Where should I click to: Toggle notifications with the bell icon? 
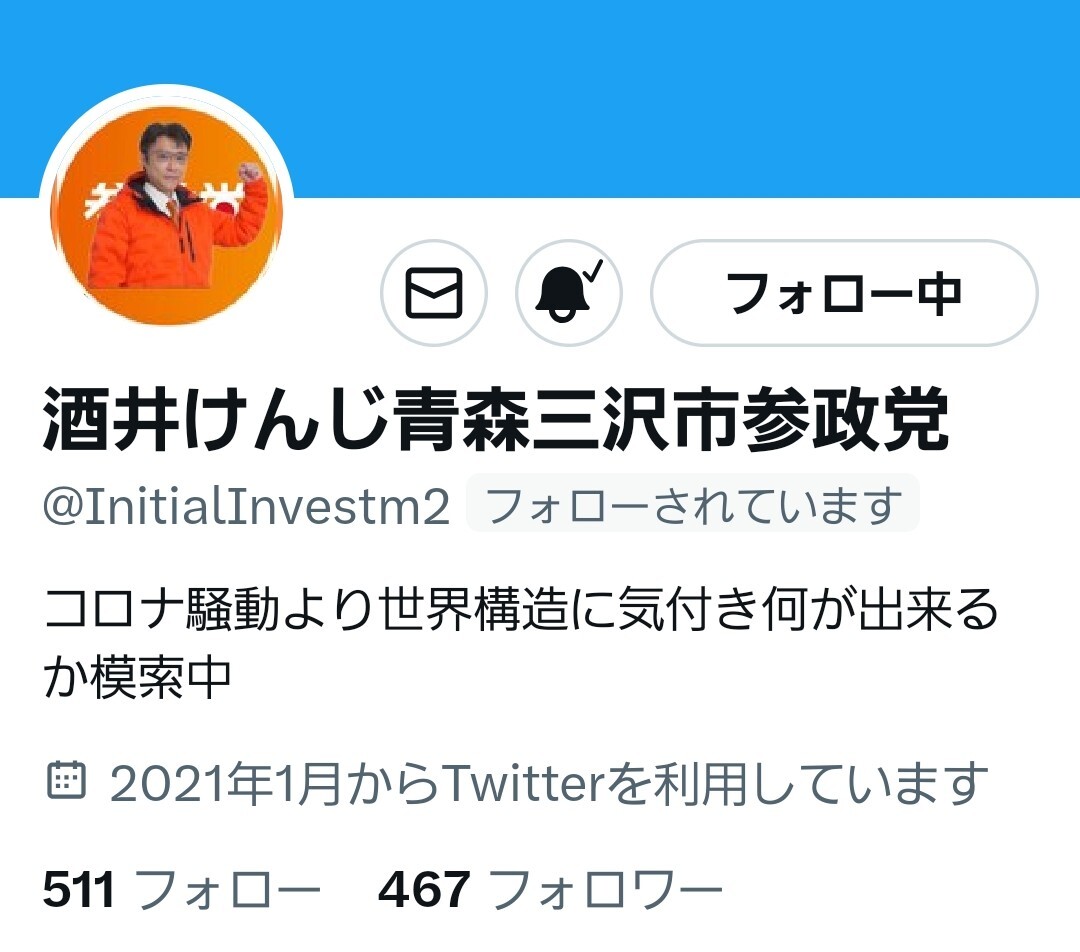tap(569, 293)
